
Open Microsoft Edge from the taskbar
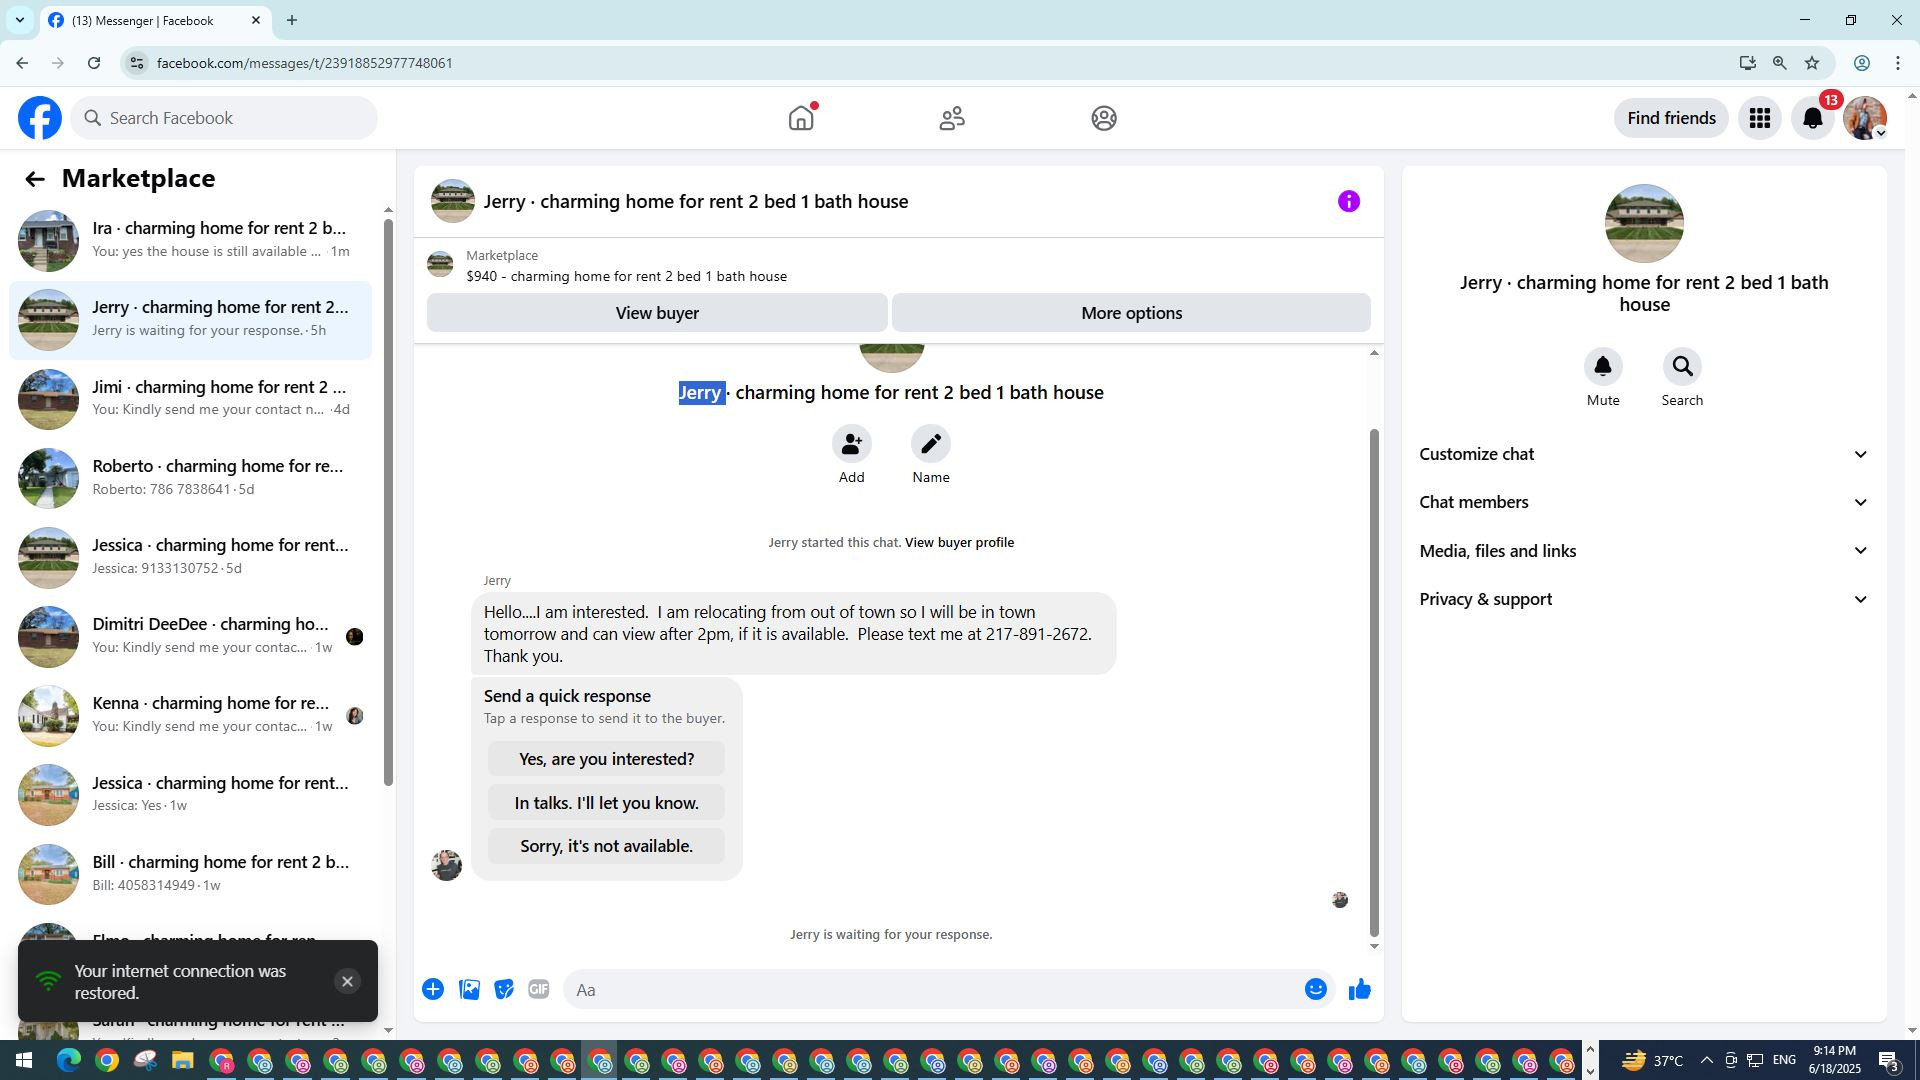tap(69, 1060)
